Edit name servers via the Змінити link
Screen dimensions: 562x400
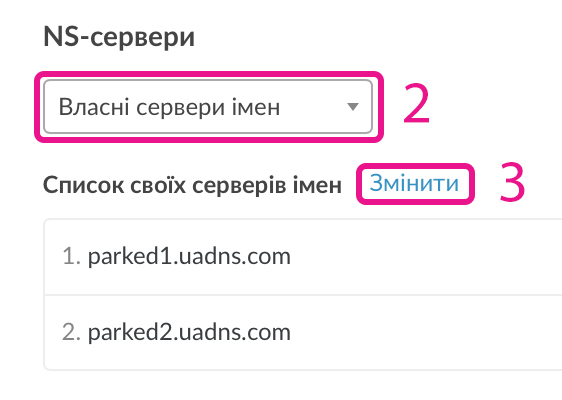(x=414, y=183)
